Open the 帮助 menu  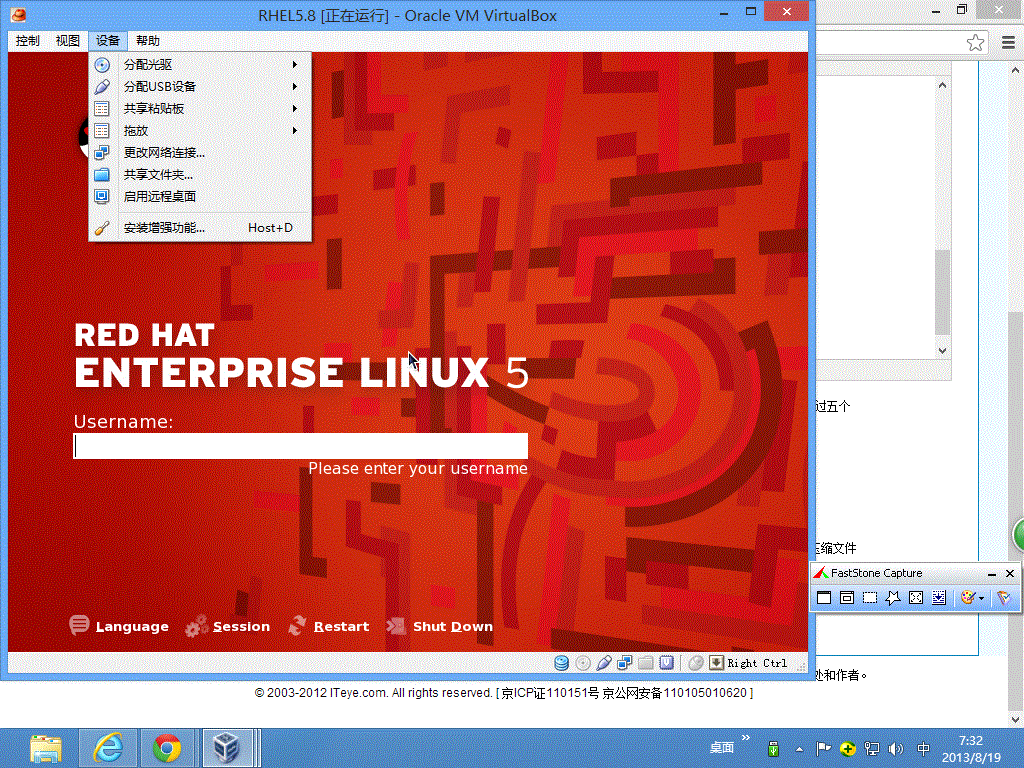click(148, 40)
